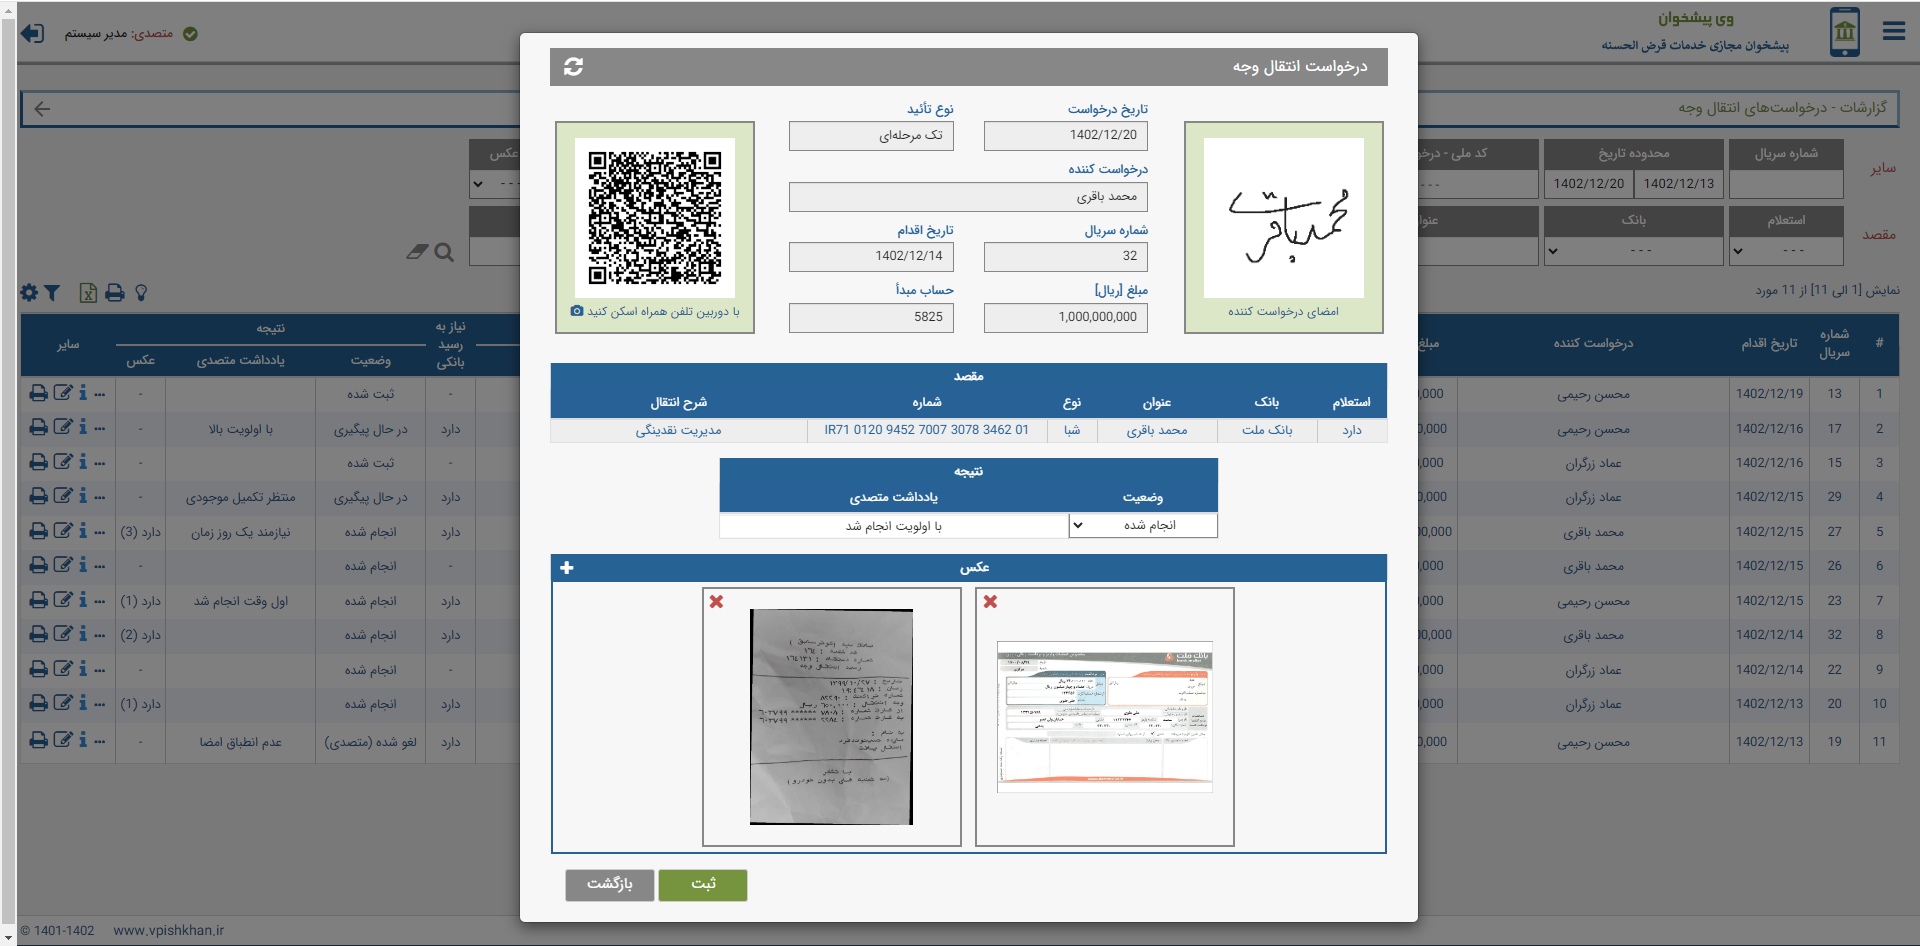This screenshot has width=1920, height=946.
Task: Open the handwritten paper thumbnail image
Action: click(x=832, y=717)
